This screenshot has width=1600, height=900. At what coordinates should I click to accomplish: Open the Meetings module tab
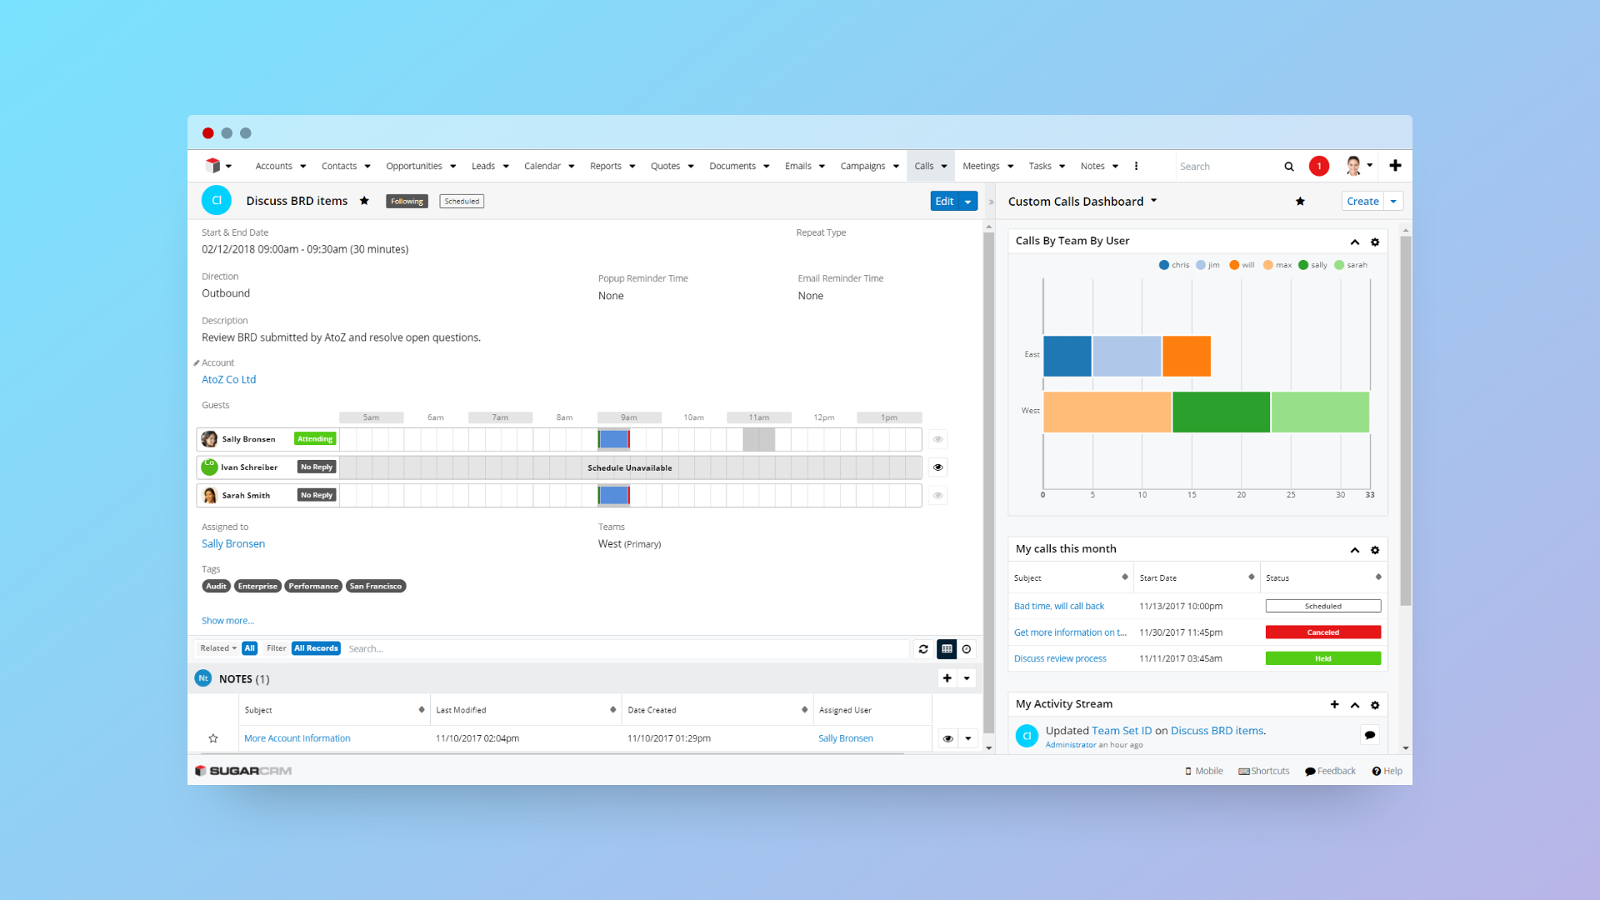click(981, 166)
